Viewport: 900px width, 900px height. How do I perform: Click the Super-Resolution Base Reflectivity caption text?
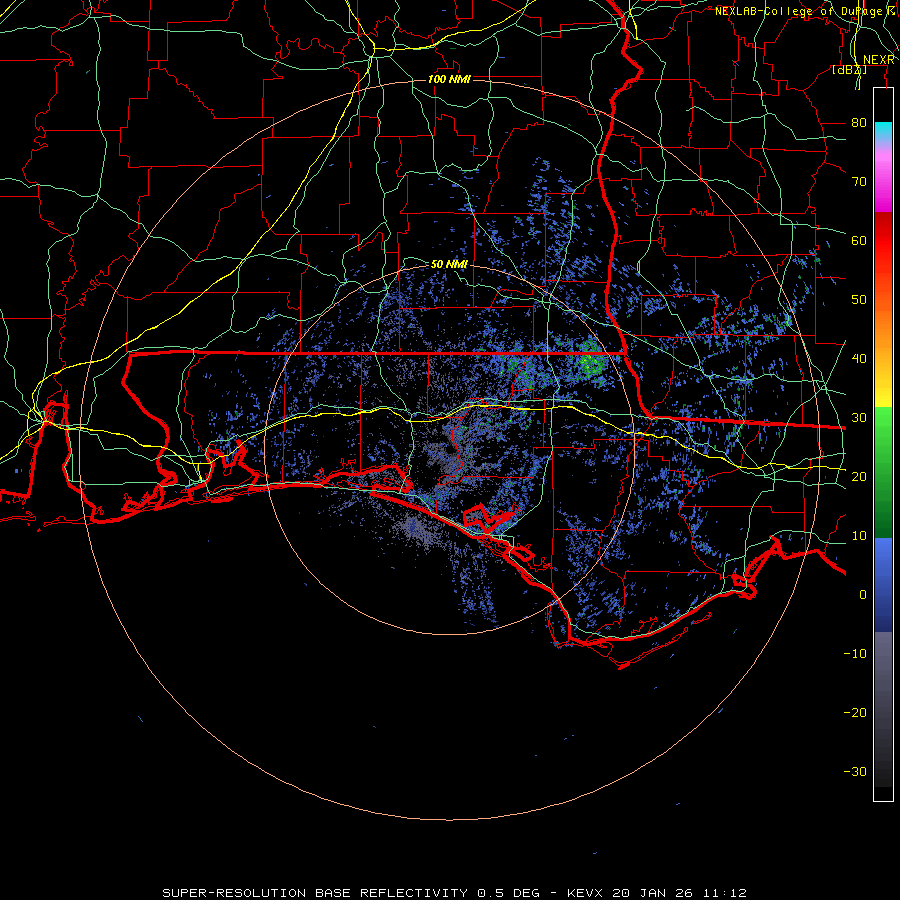click(x=315, y=893)
